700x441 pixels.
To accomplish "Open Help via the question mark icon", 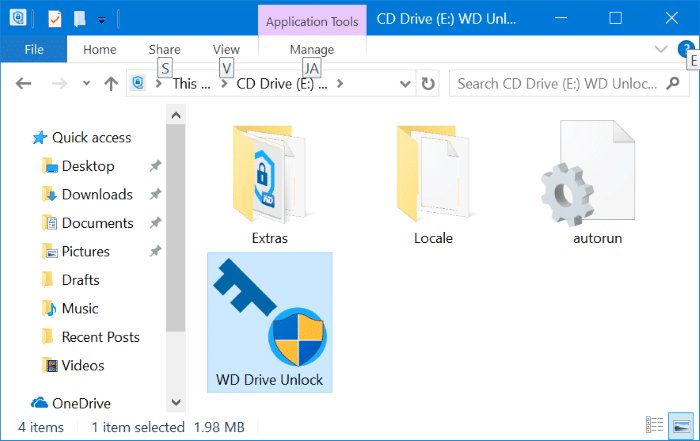I will pos(686,49).
